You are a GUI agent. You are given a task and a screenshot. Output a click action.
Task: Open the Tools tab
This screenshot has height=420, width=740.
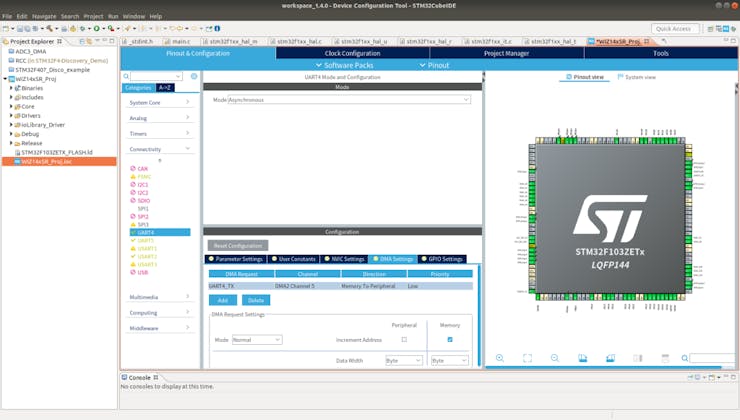tap(661, 53)
